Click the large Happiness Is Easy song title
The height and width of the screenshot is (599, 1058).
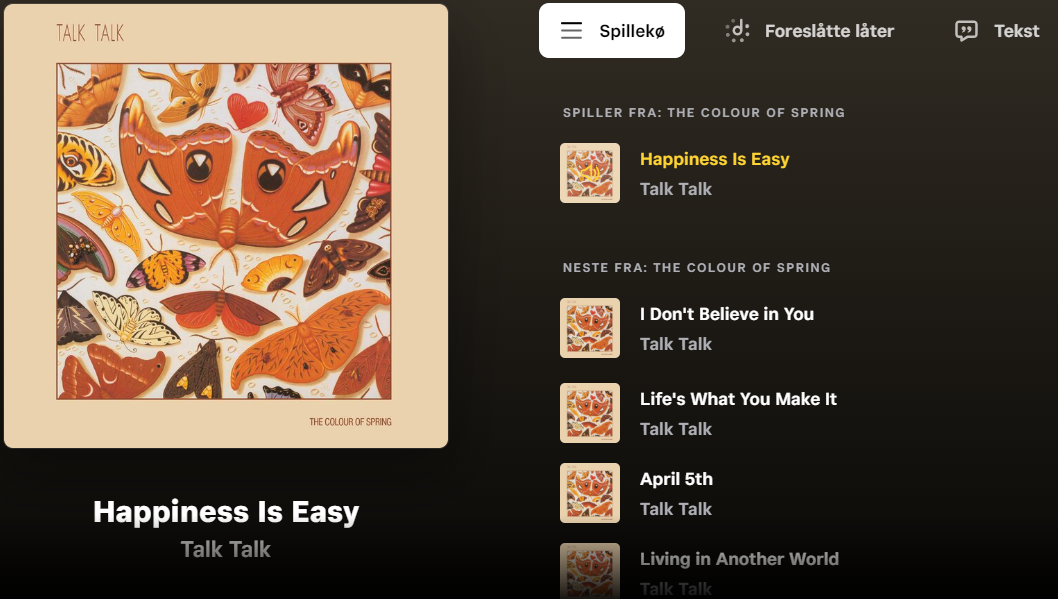click(226, 512)
